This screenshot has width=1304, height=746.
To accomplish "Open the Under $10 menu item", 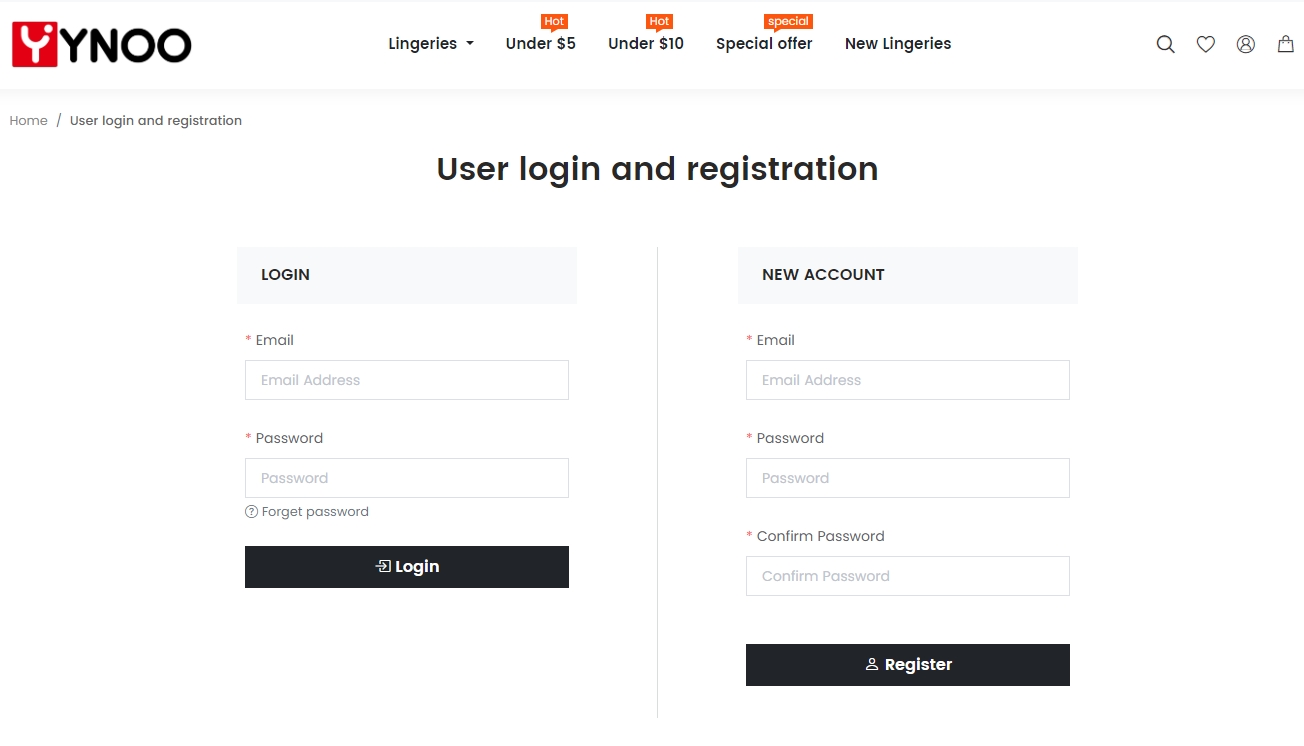I will click(x=646, y=44).
